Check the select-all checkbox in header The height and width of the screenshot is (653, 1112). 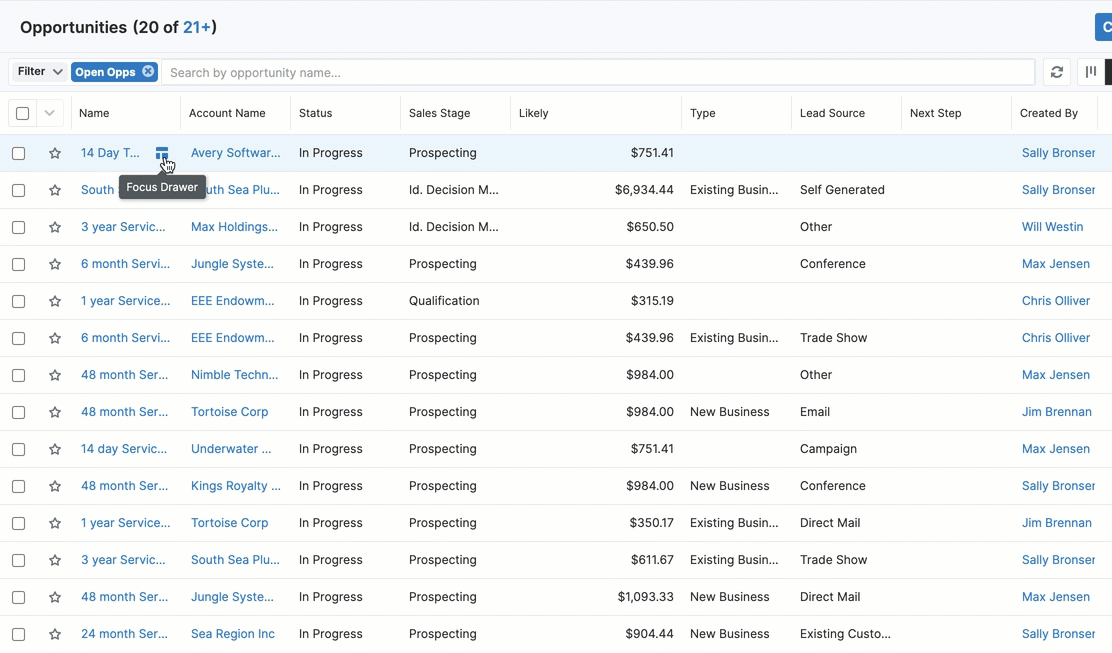coord(22,113)
